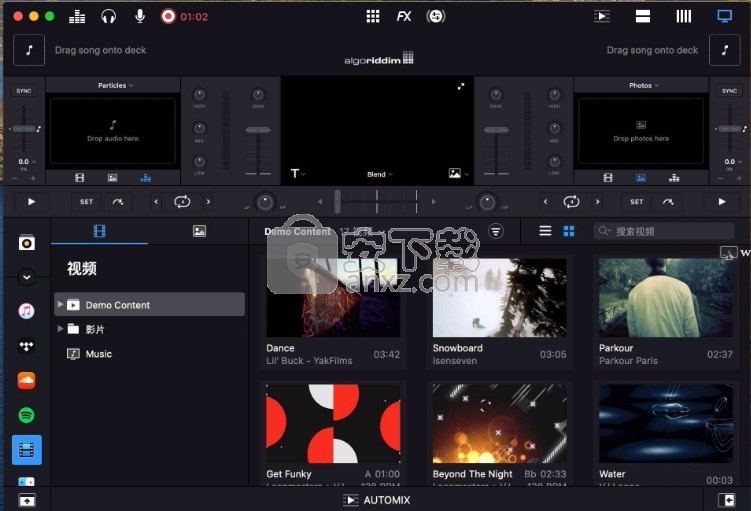This screenshot has height=511, width=751.
Task: Switch library to grid view
Action: tap(569, 231)
